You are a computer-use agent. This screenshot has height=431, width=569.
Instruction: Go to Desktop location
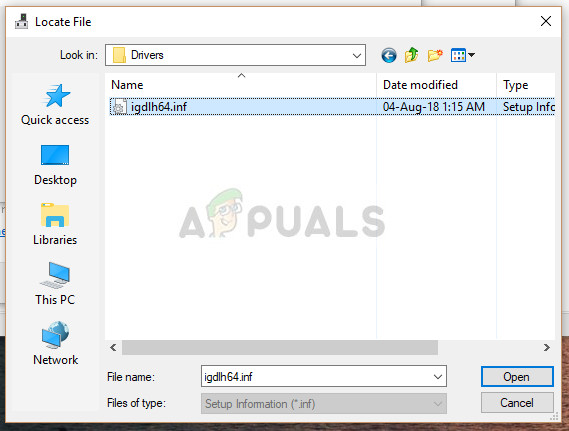click(x=55, y=165)
